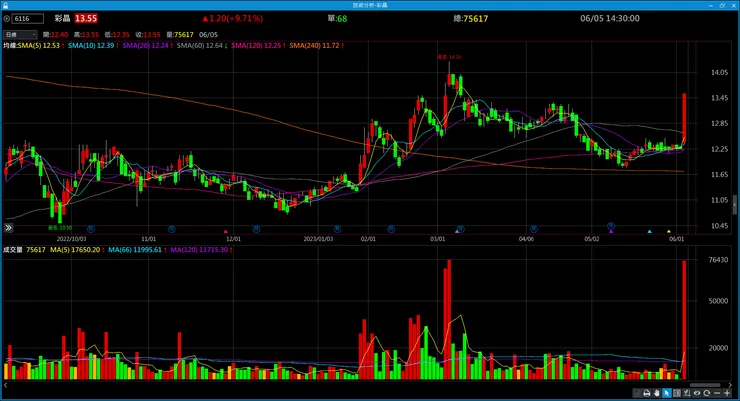Click the first dimmed icon in bottom toolbar

(x=636, y=393)
